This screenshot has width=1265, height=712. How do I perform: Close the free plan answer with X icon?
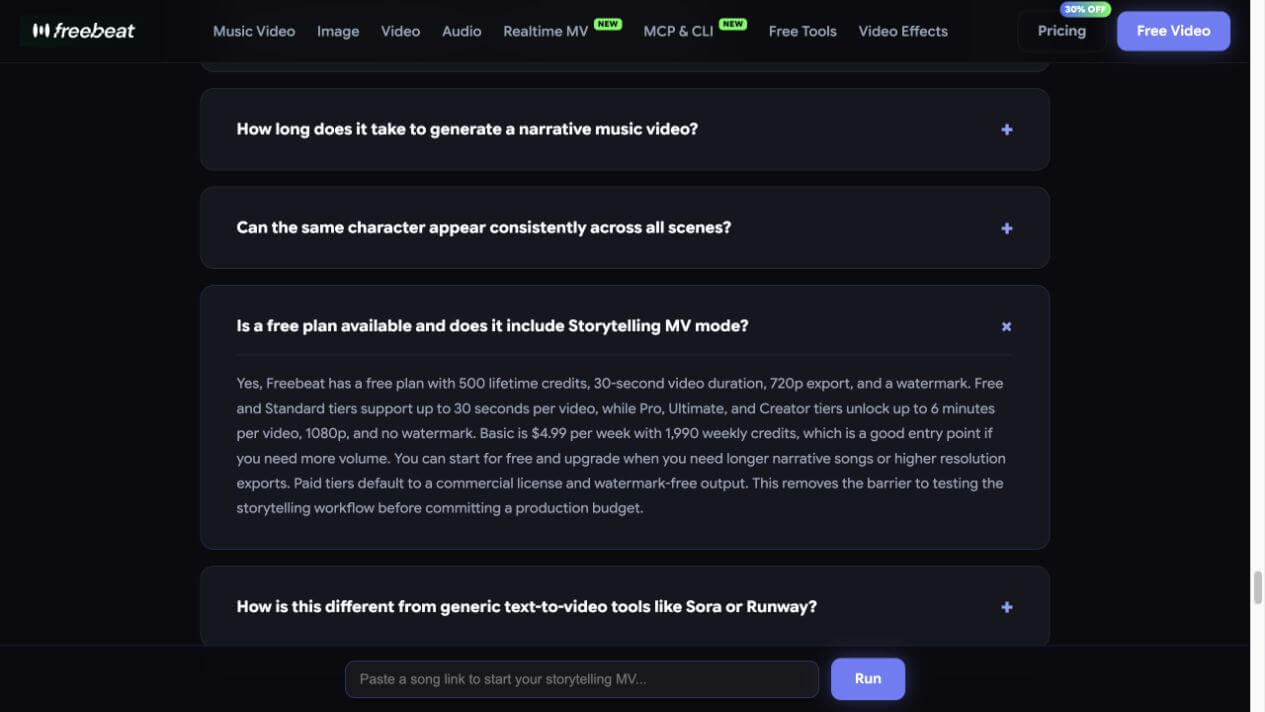(x=1007, y=326)
